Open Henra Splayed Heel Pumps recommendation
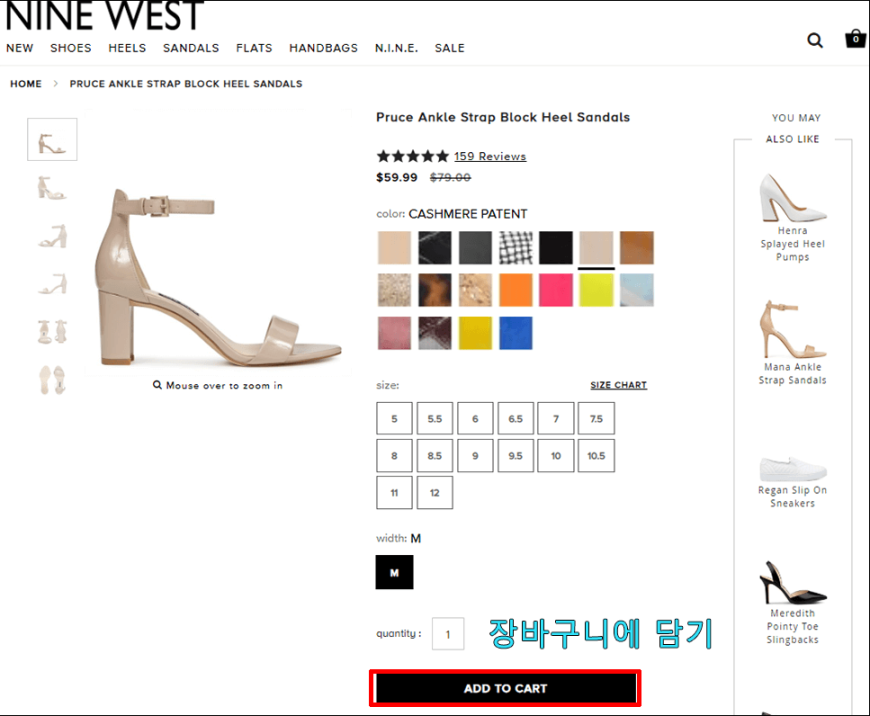Screen dimensions: 870x716 [792, 244]
